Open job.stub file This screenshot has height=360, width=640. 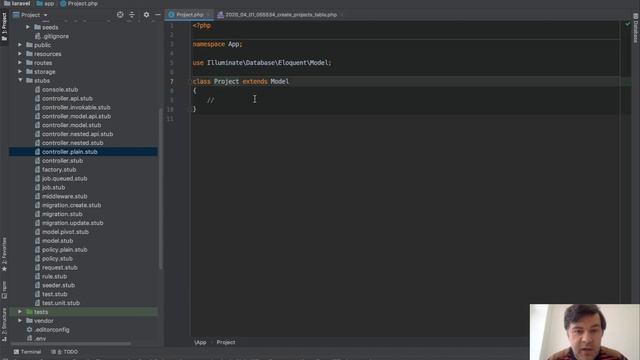tap(53, 188)
